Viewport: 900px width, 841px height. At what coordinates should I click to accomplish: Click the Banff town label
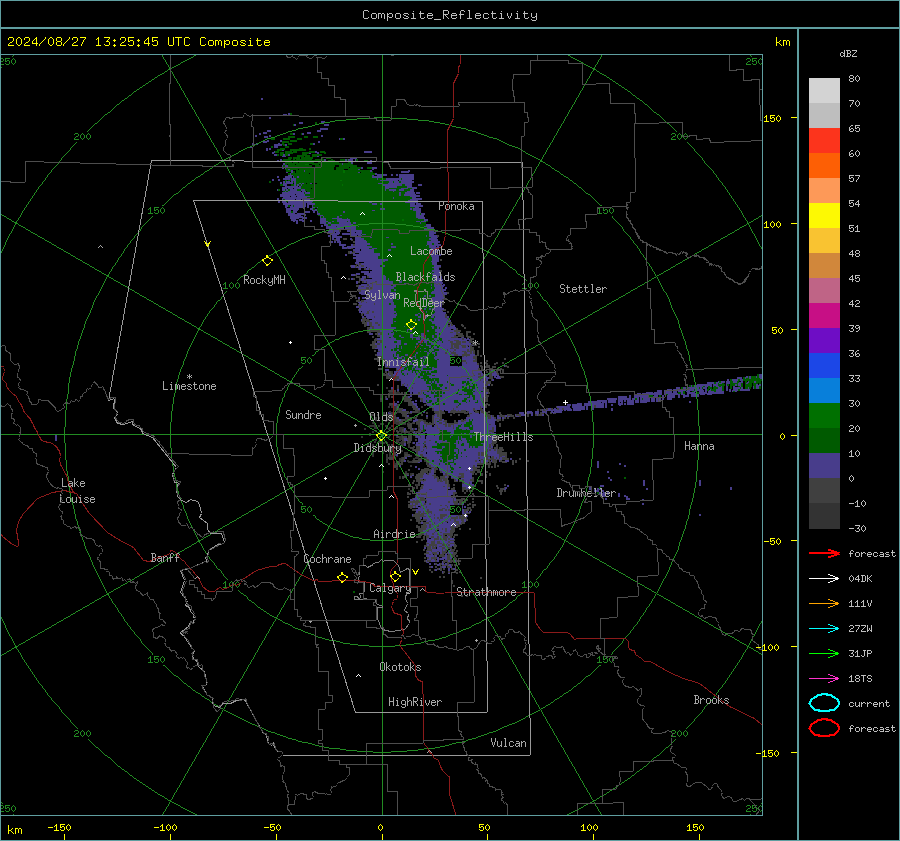pos(165,557)
